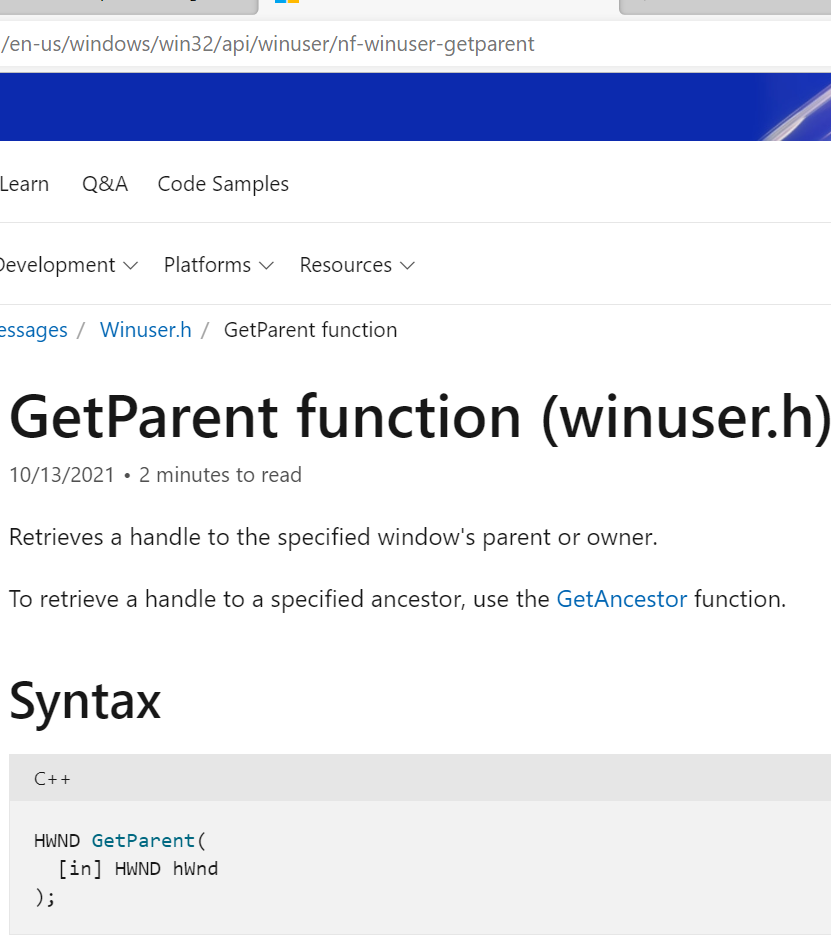Follow the GetAncestor function link
The image size is (831, 949).
coord(621,600)
